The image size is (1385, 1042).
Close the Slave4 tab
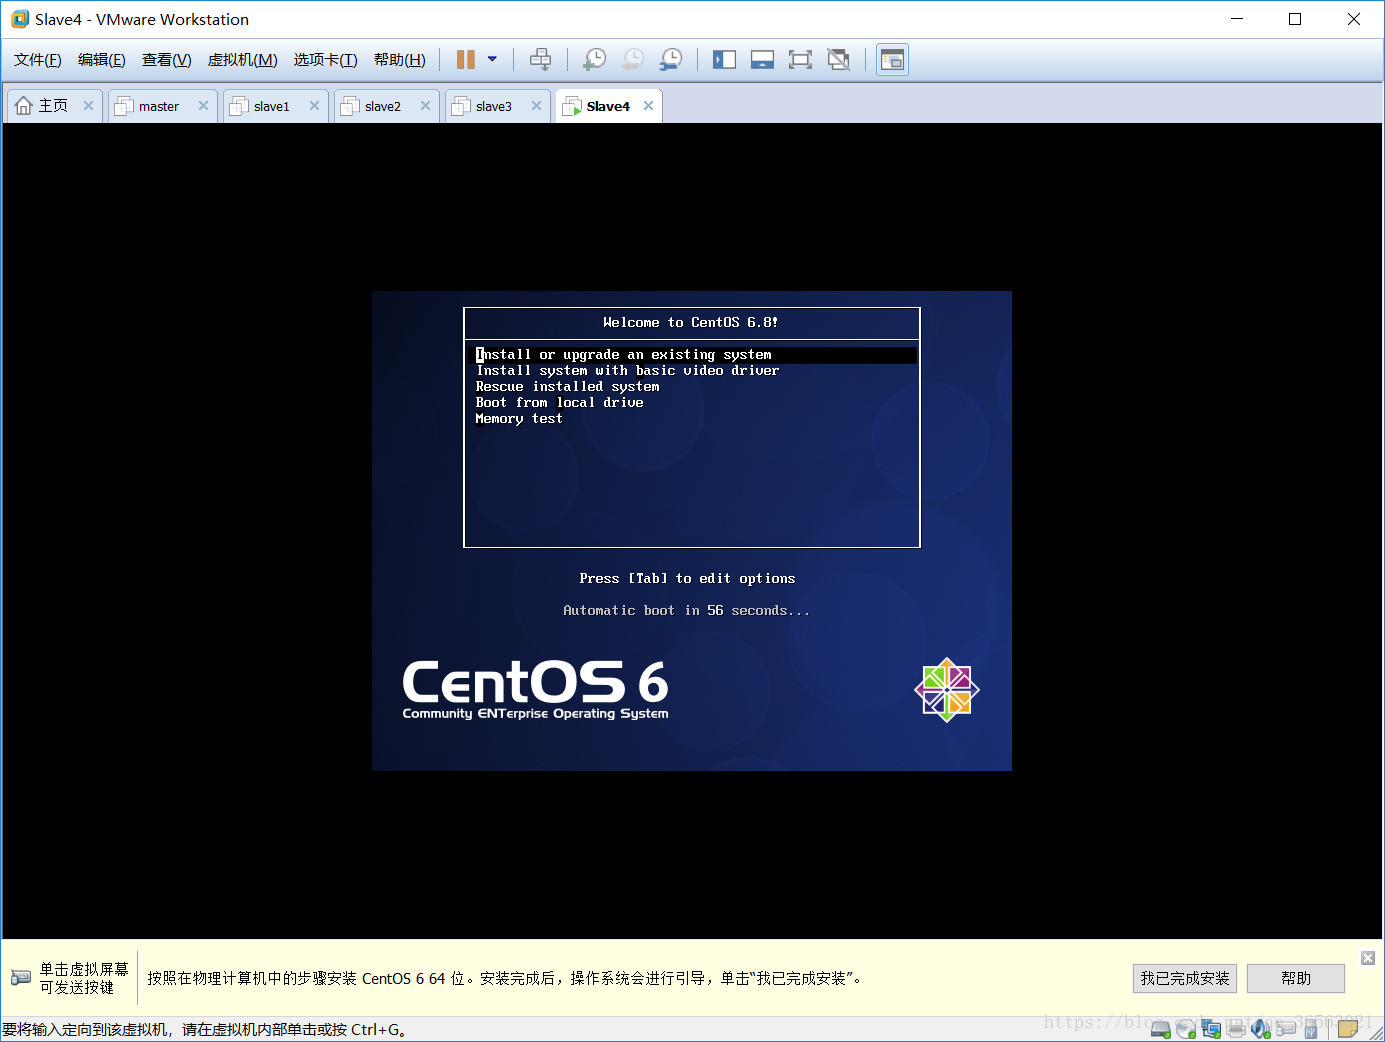pyautogui.click(x=649, y=106)
